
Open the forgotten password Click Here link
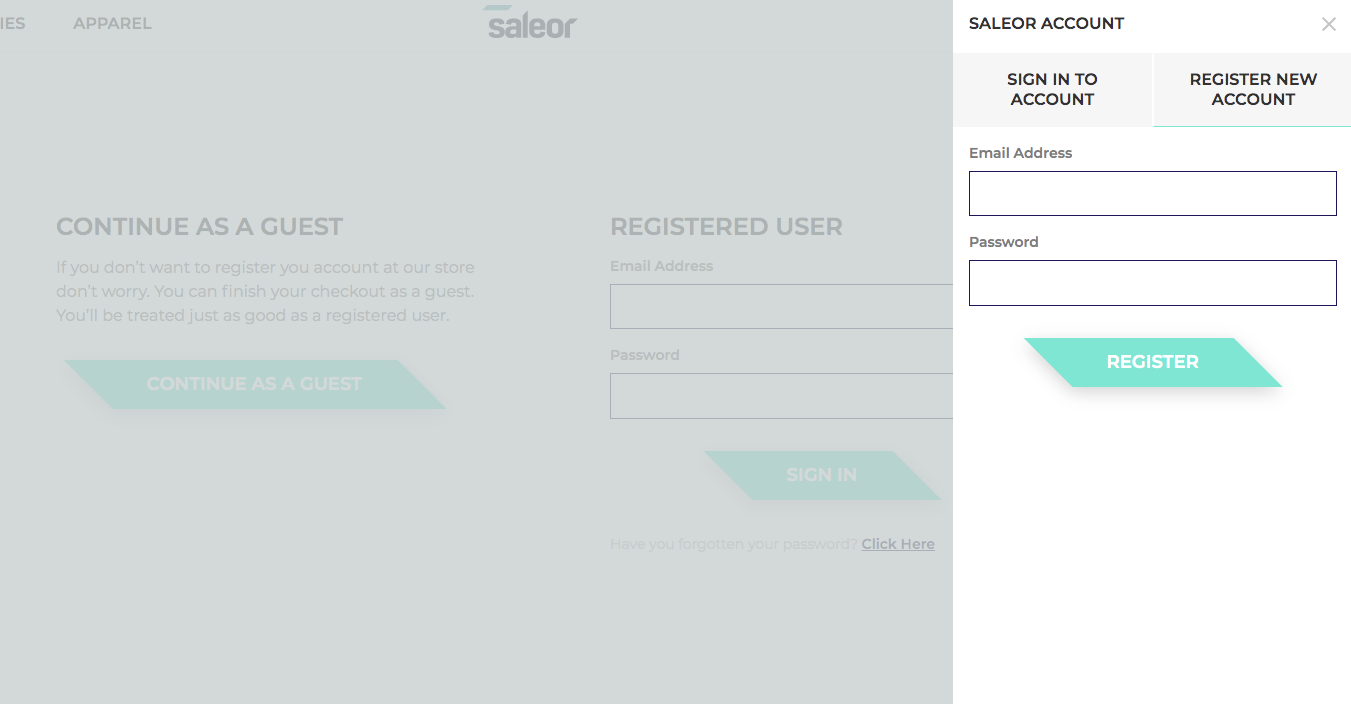click(897, 543)
